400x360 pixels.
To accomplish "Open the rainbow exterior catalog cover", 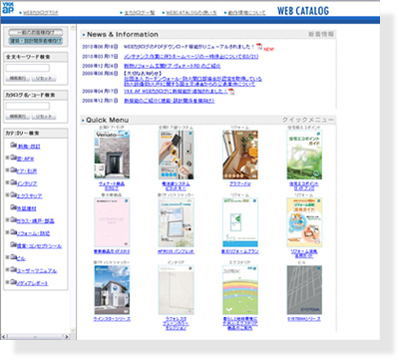I will point(240,290).
